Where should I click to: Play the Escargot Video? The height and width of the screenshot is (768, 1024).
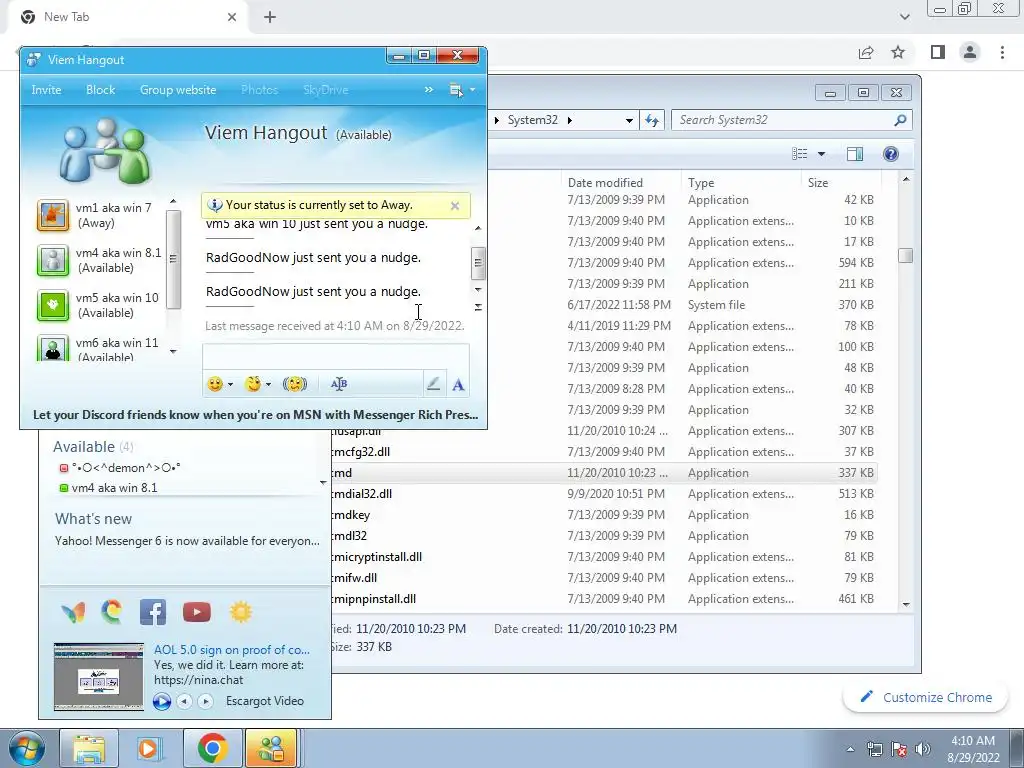point(162,701)
